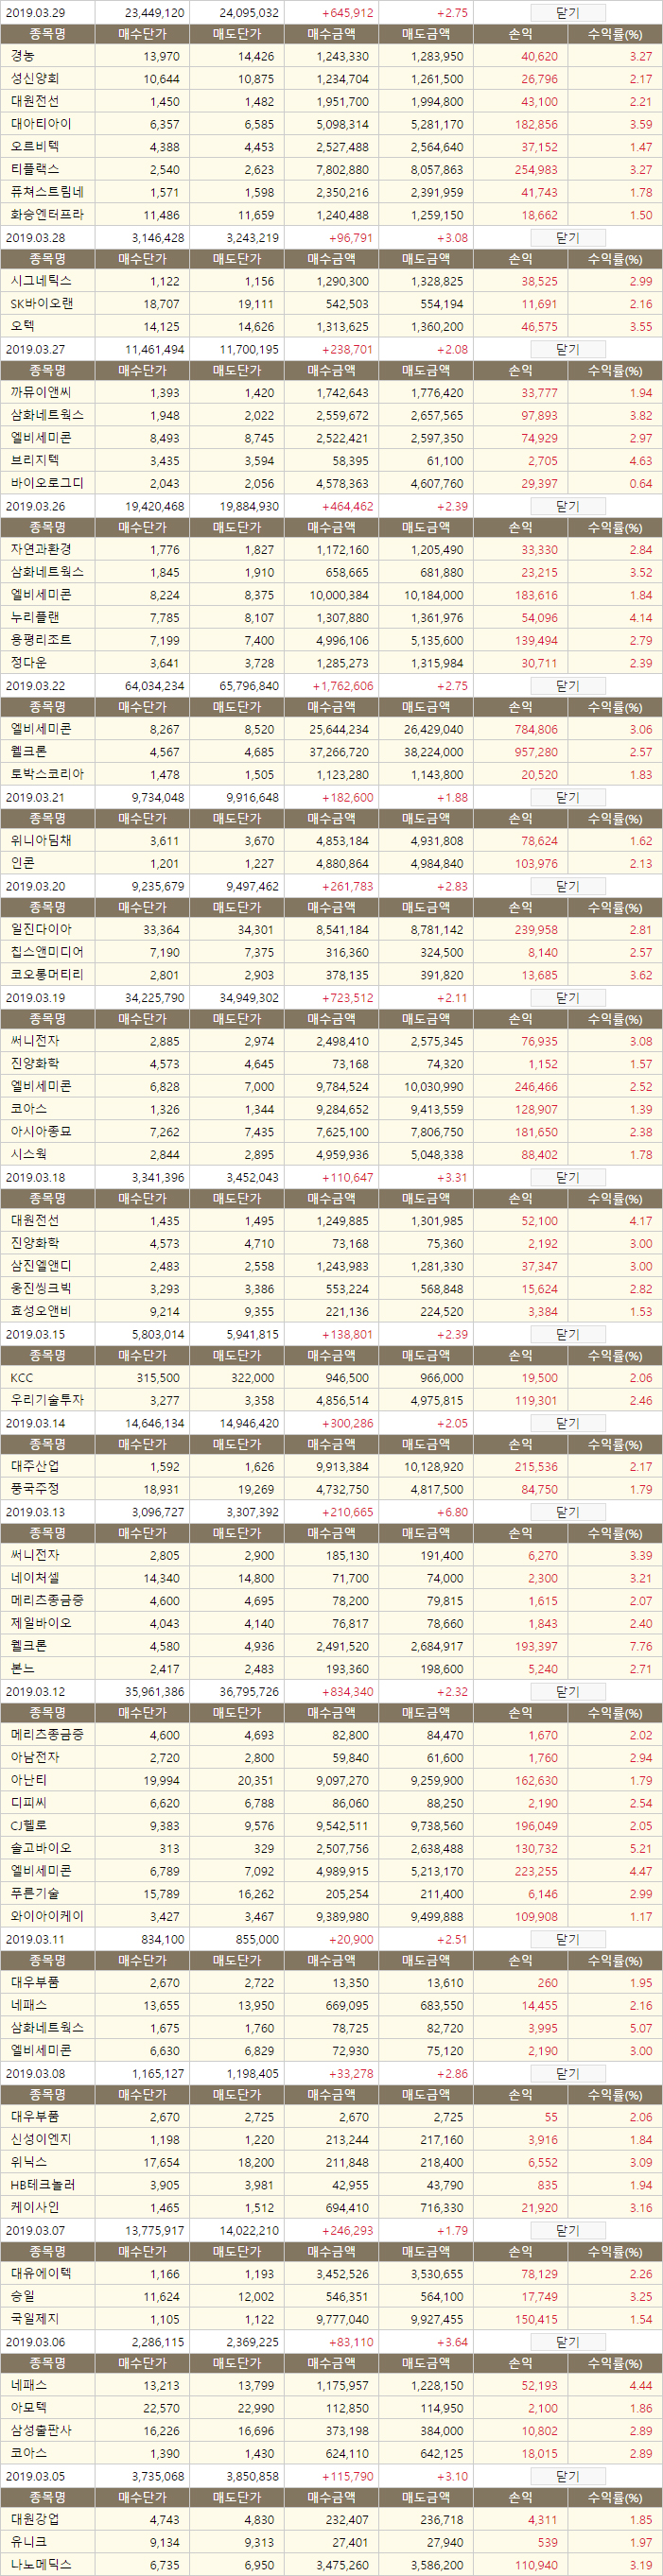Click the 토박스코리아 stock name
663x2576 pixels.
47,774
